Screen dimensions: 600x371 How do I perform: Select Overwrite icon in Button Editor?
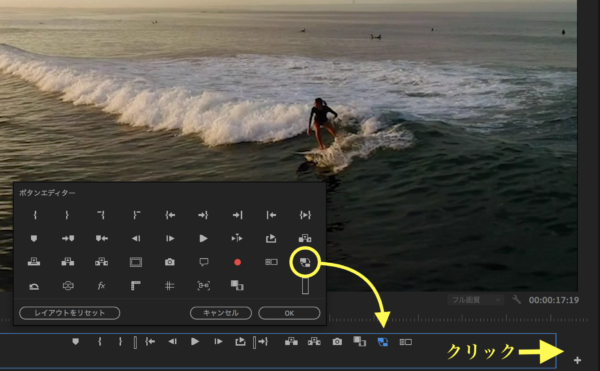click(34, 262)
